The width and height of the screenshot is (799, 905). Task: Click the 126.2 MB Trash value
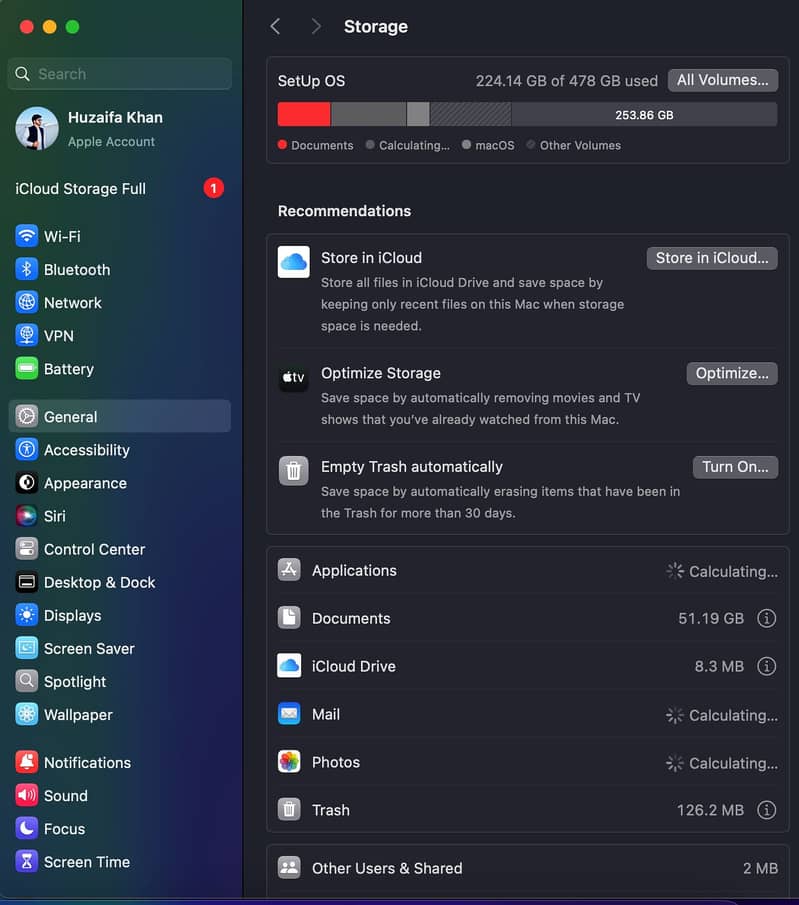tap(710, 810)
